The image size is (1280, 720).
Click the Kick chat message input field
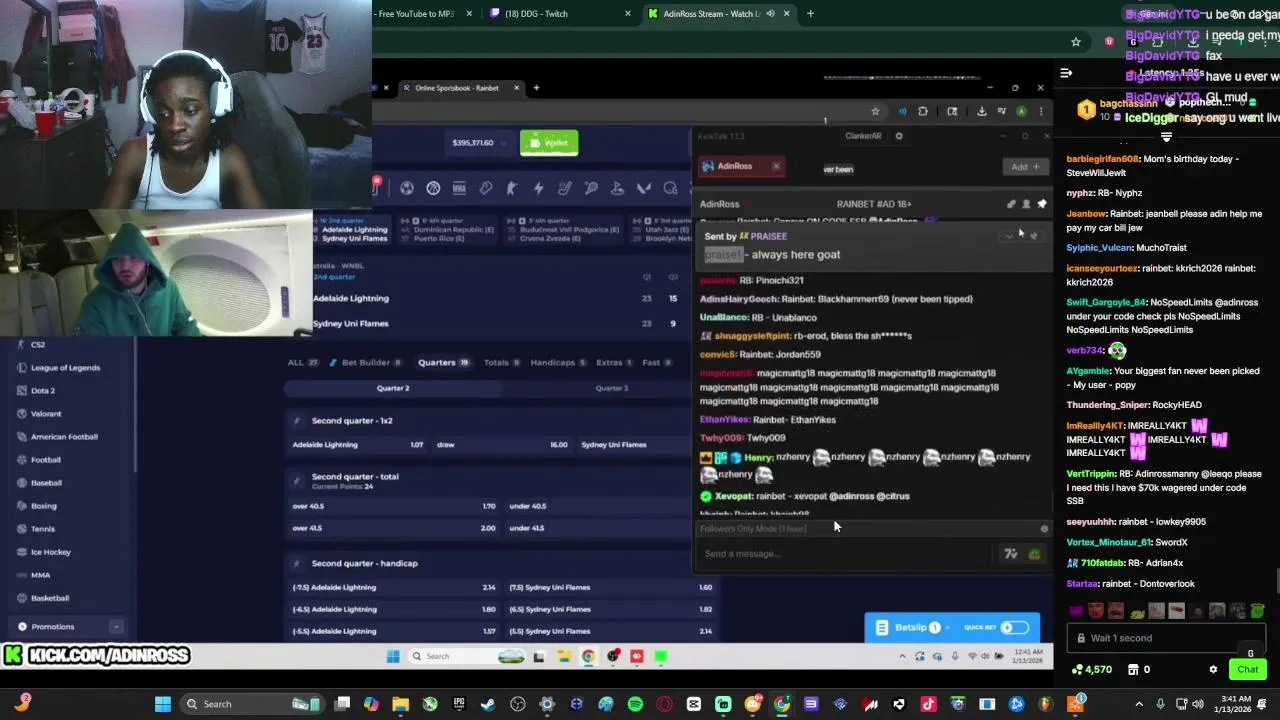pos(1165,638)
